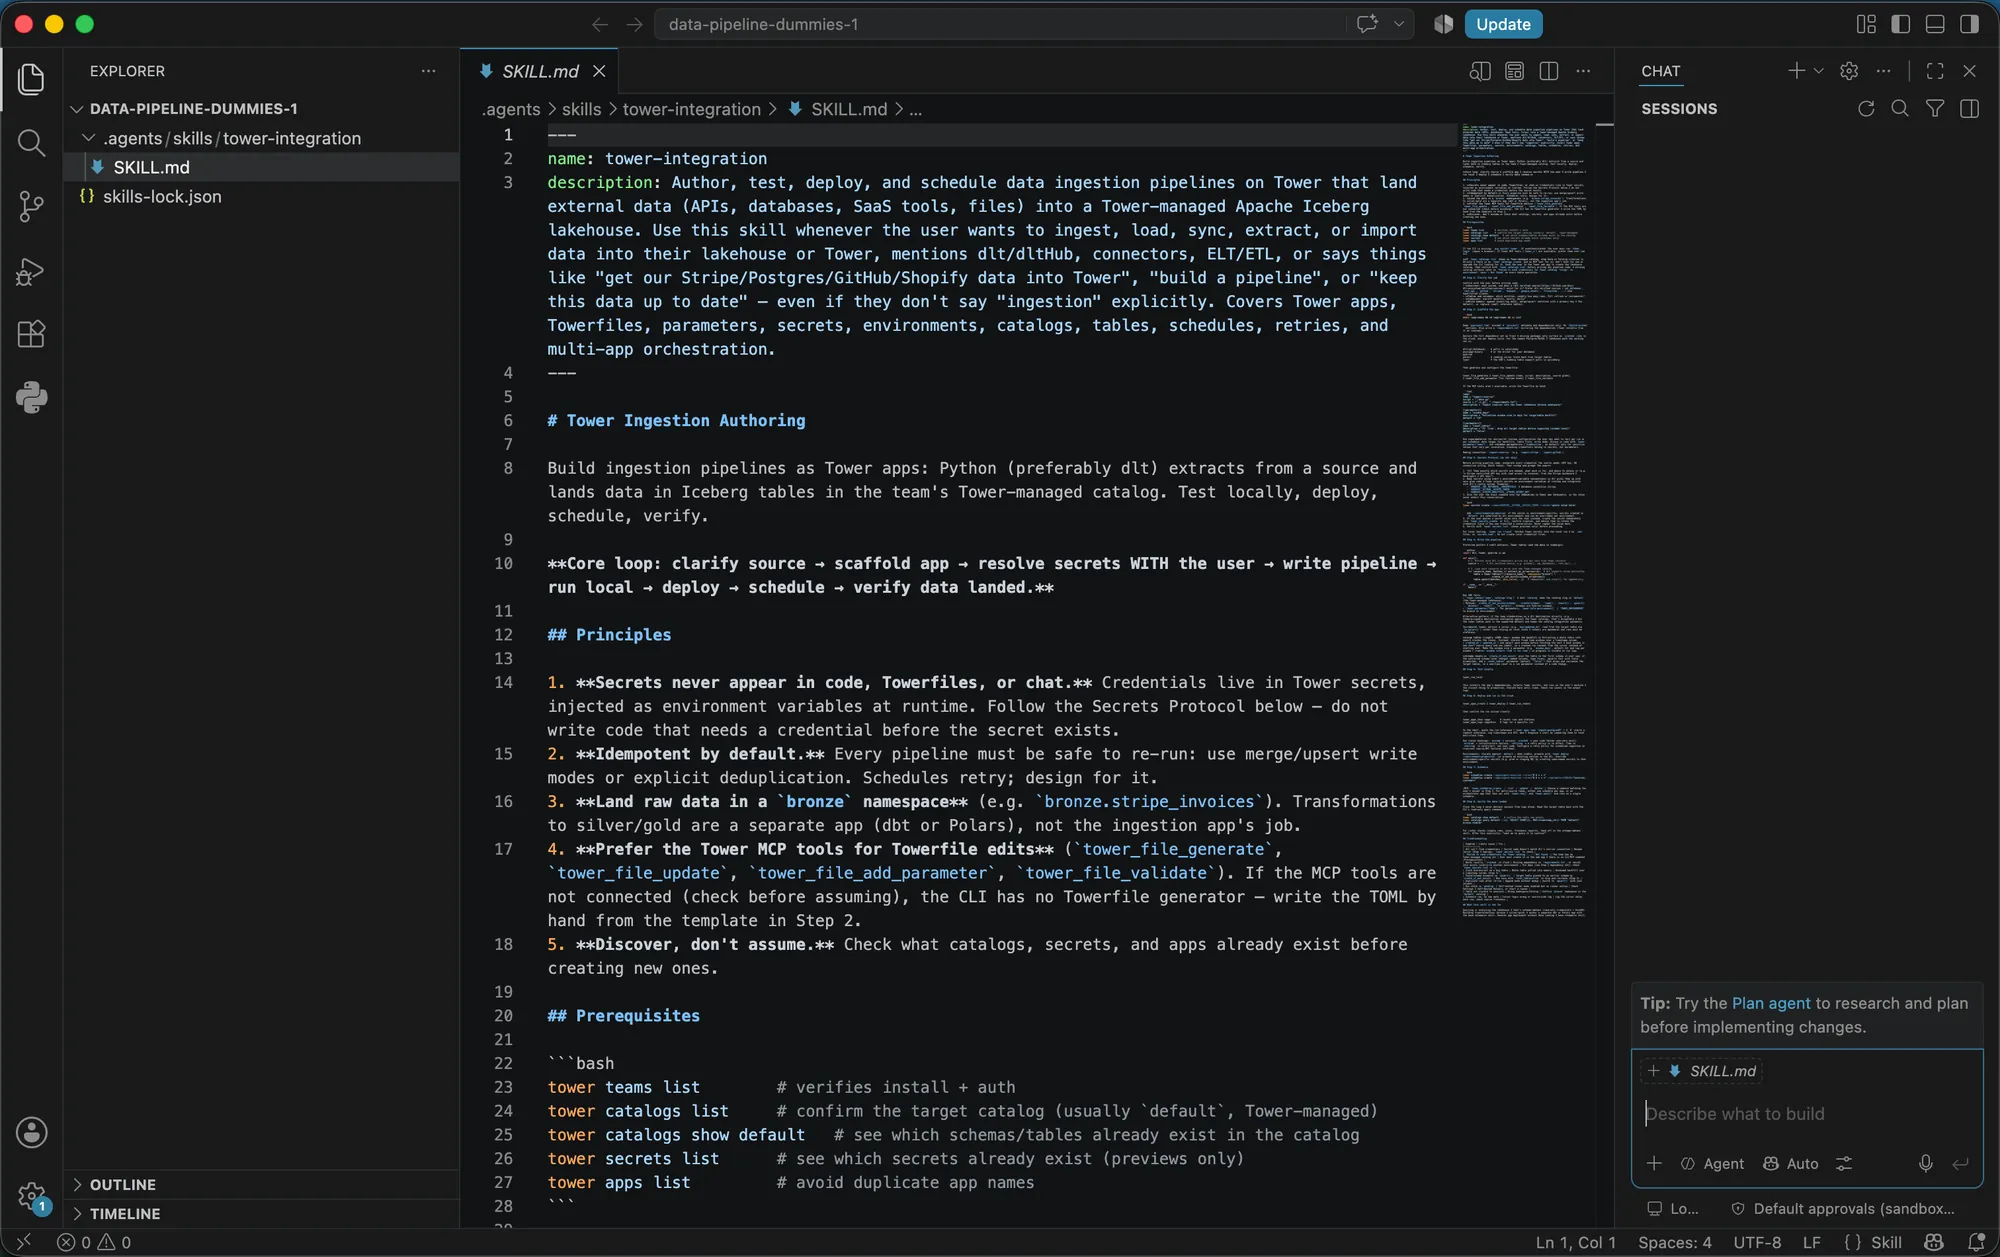The width and height of the screenshot is (2000, 1257).
Task: Click skills in the breadcrumb
Action: [x=581, y=109]
